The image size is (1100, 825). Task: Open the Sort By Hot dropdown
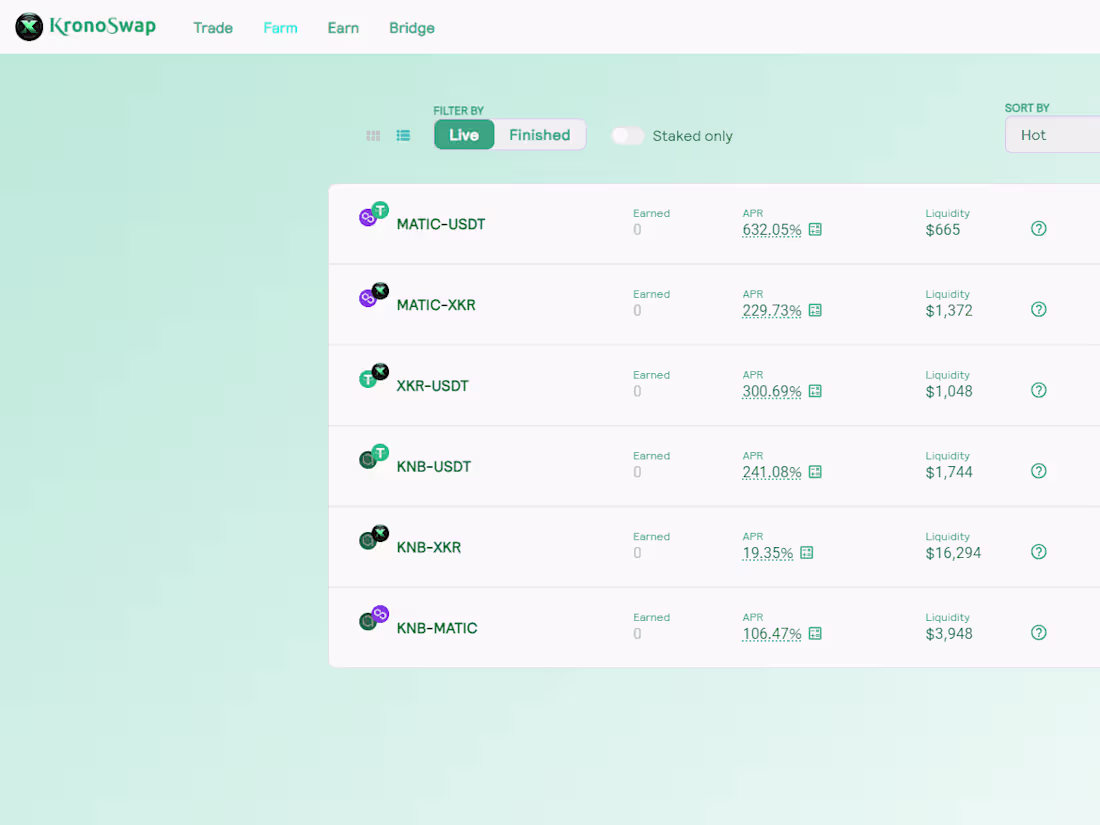tap(1052, 135)
